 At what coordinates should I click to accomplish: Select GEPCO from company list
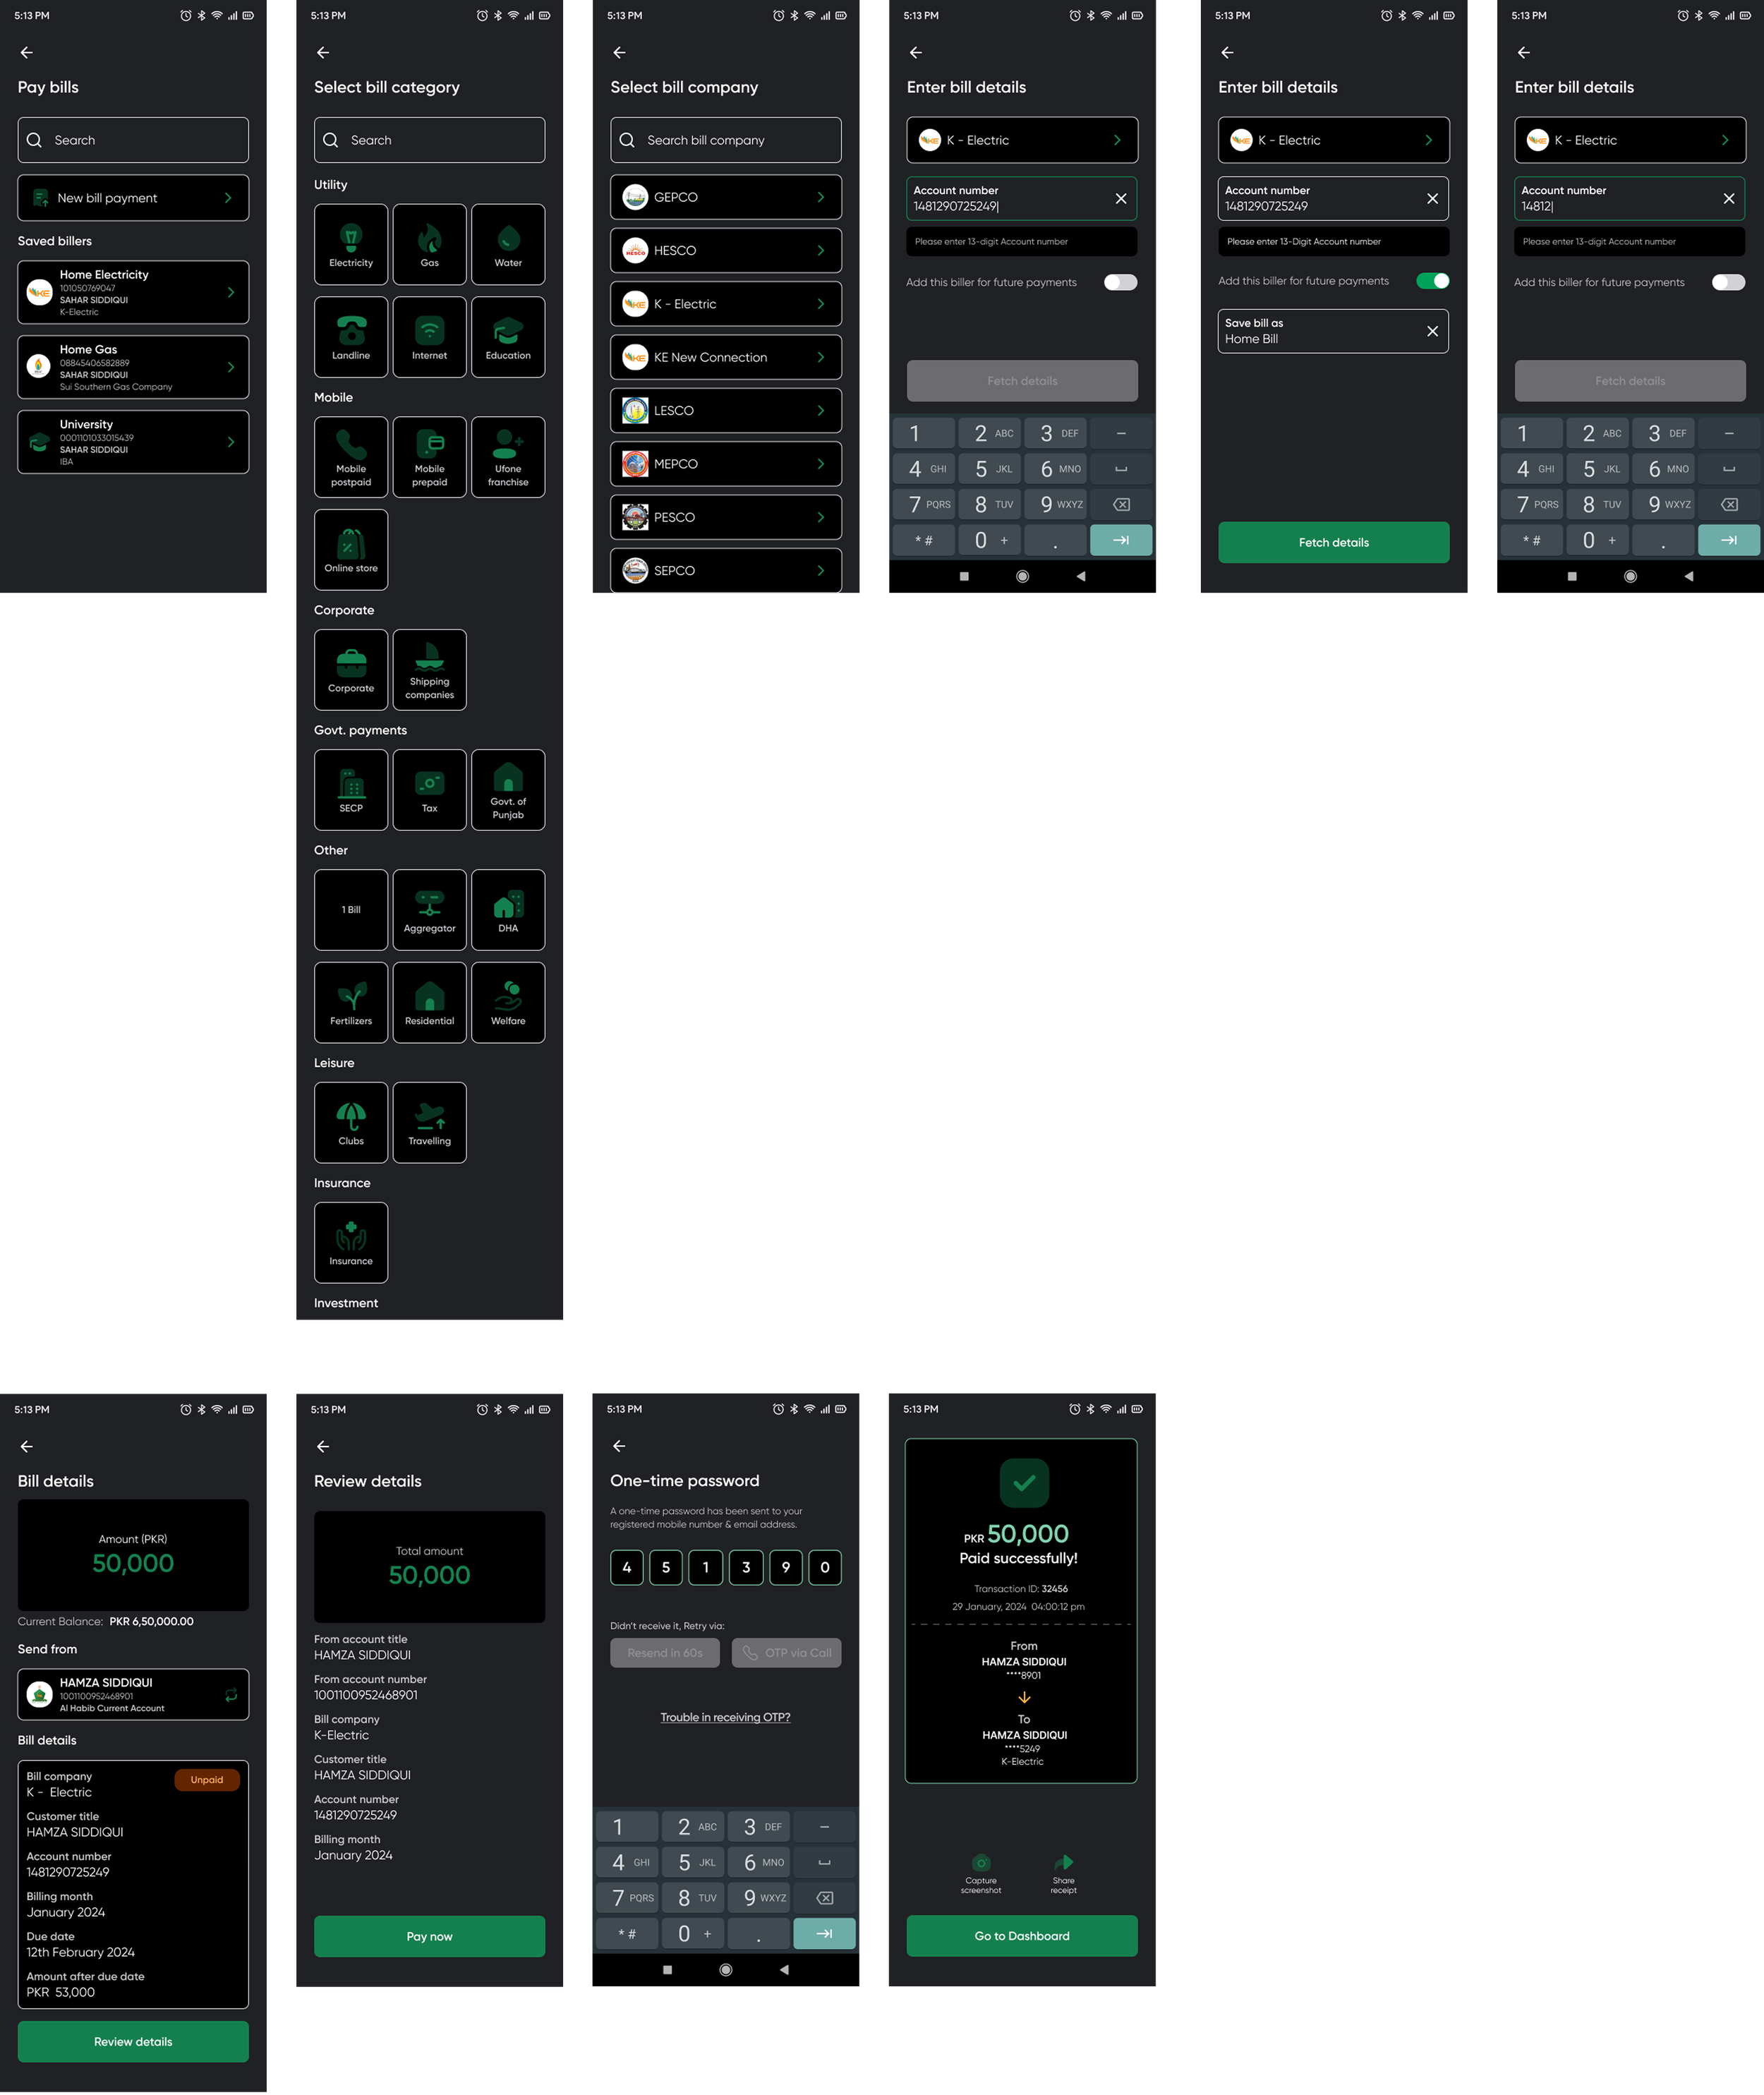725,197
